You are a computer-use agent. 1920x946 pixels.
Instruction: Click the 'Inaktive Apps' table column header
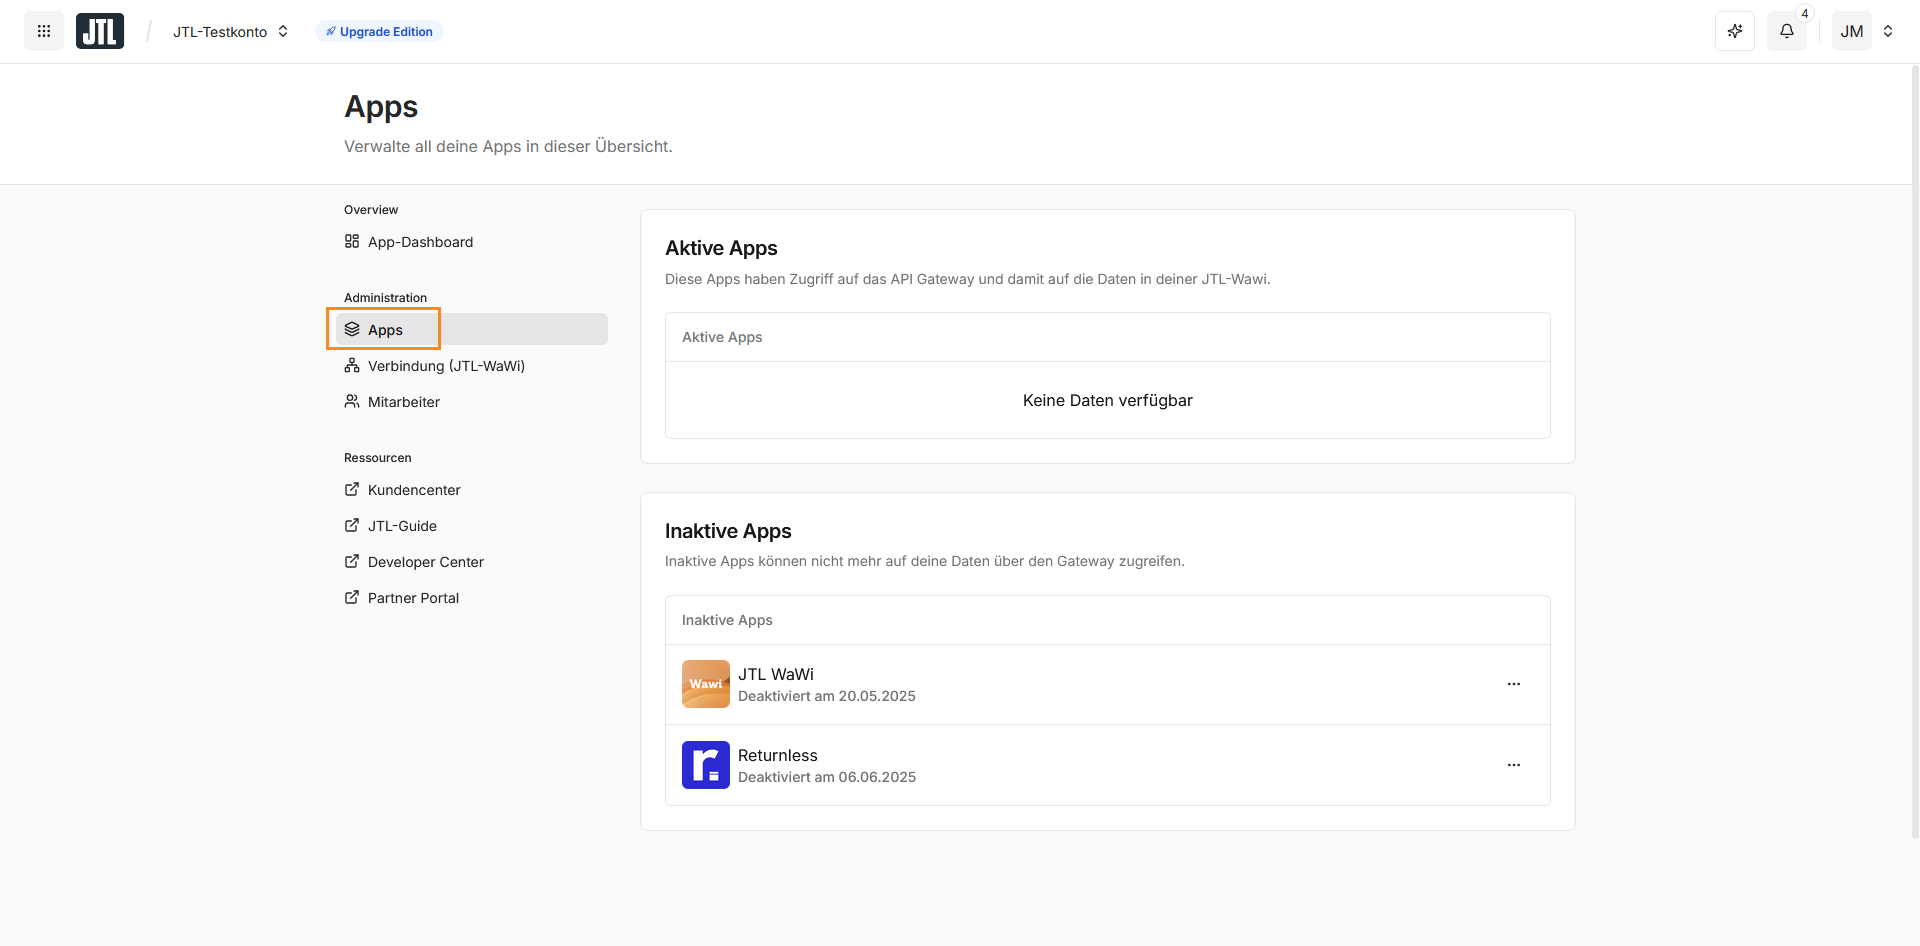727,620
